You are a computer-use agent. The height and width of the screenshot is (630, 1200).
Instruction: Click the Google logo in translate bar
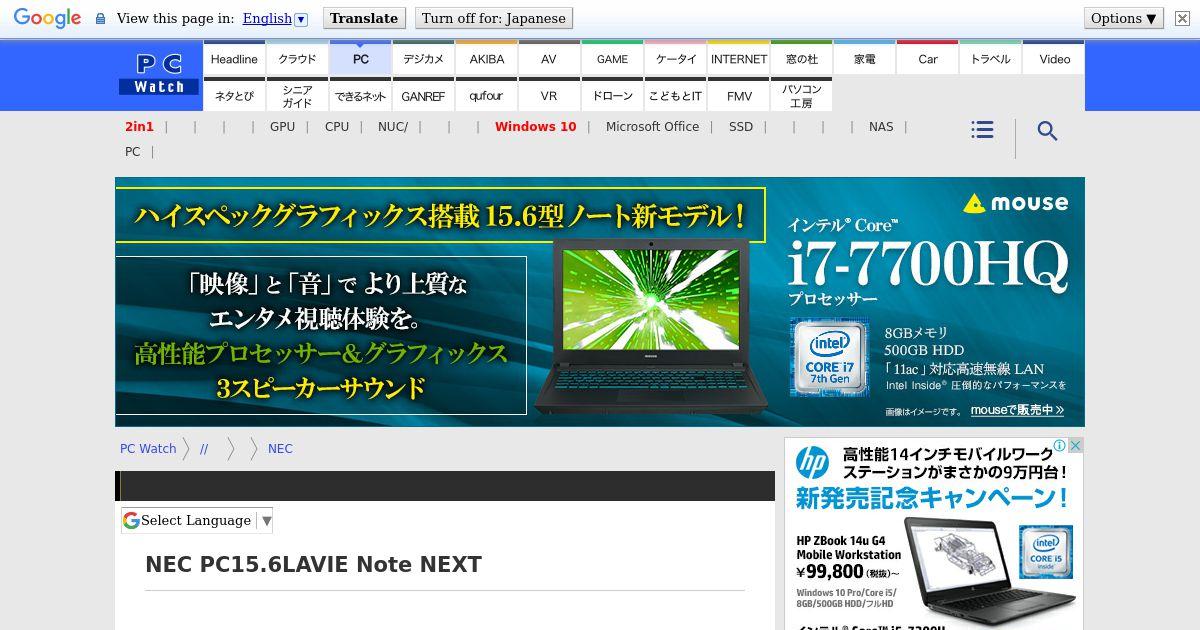pyautogui.click(x=47, y=18)
